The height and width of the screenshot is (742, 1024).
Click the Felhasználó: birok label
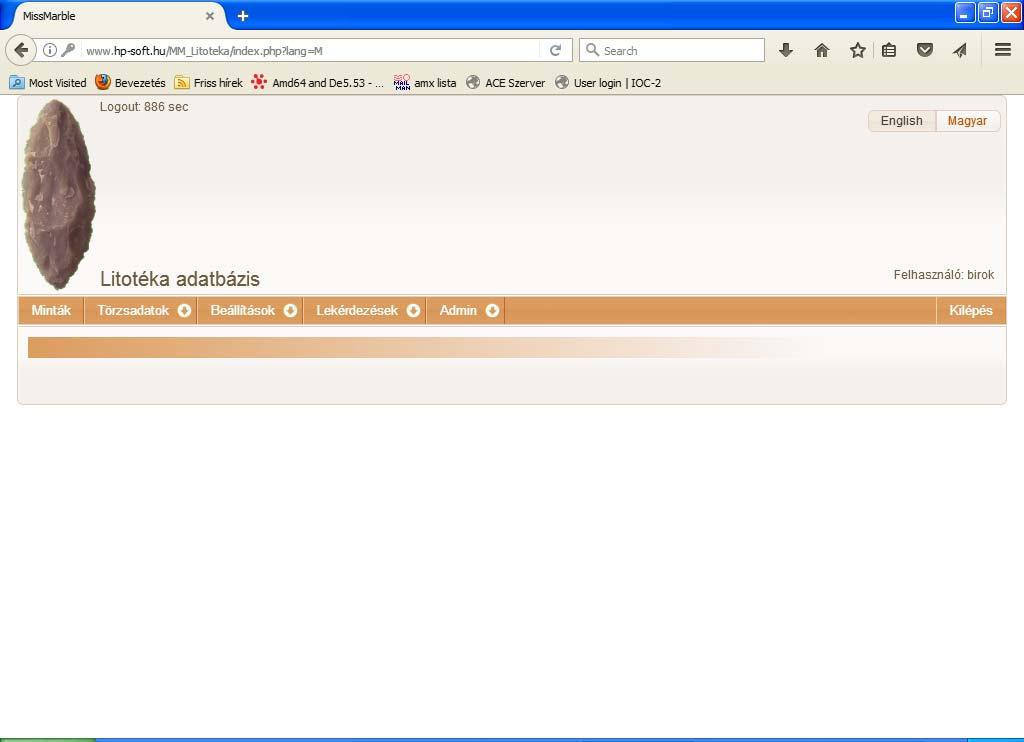coord(944,275)
